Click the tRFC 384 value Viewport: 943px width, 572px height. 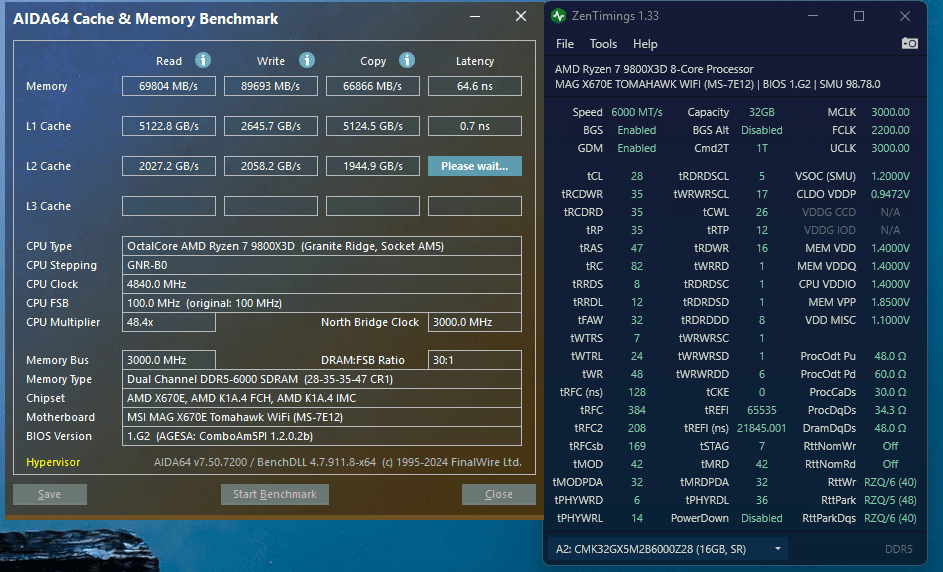637,410
